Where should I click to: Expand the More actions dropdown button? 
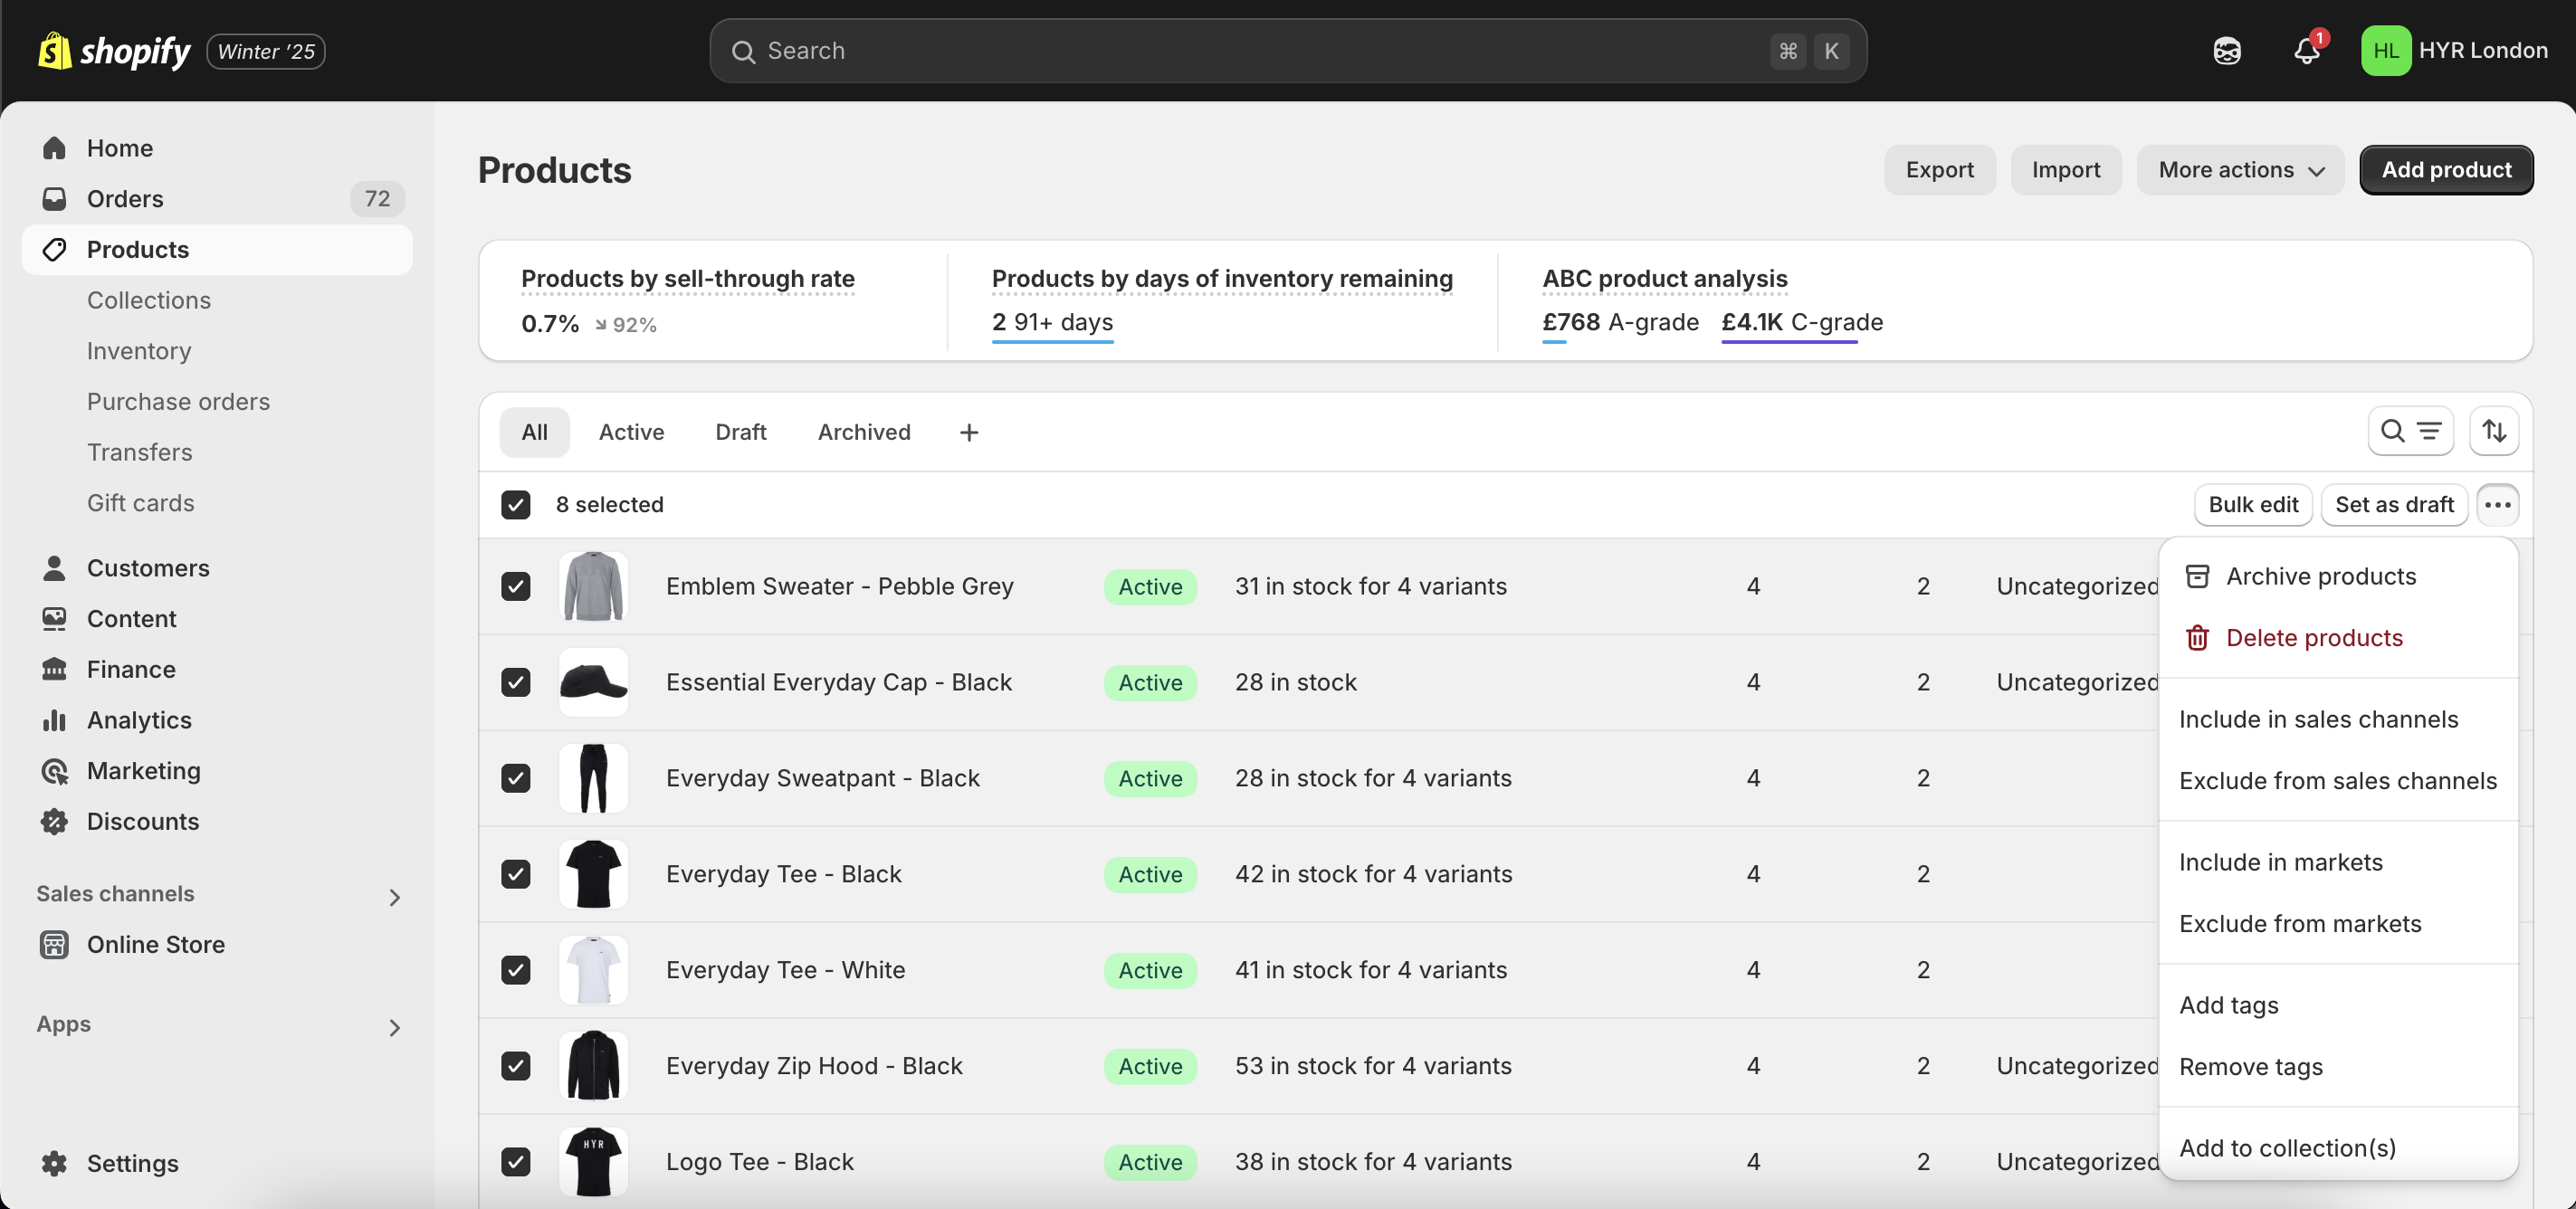click(x=2239, y=169)
